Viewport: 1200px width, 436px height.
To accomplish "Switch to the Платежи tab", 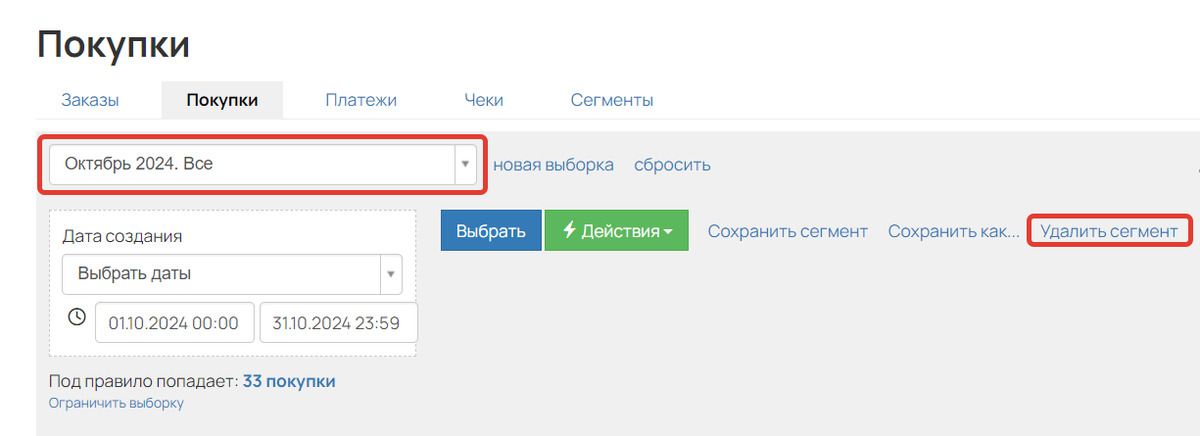I will pos(361,100).
